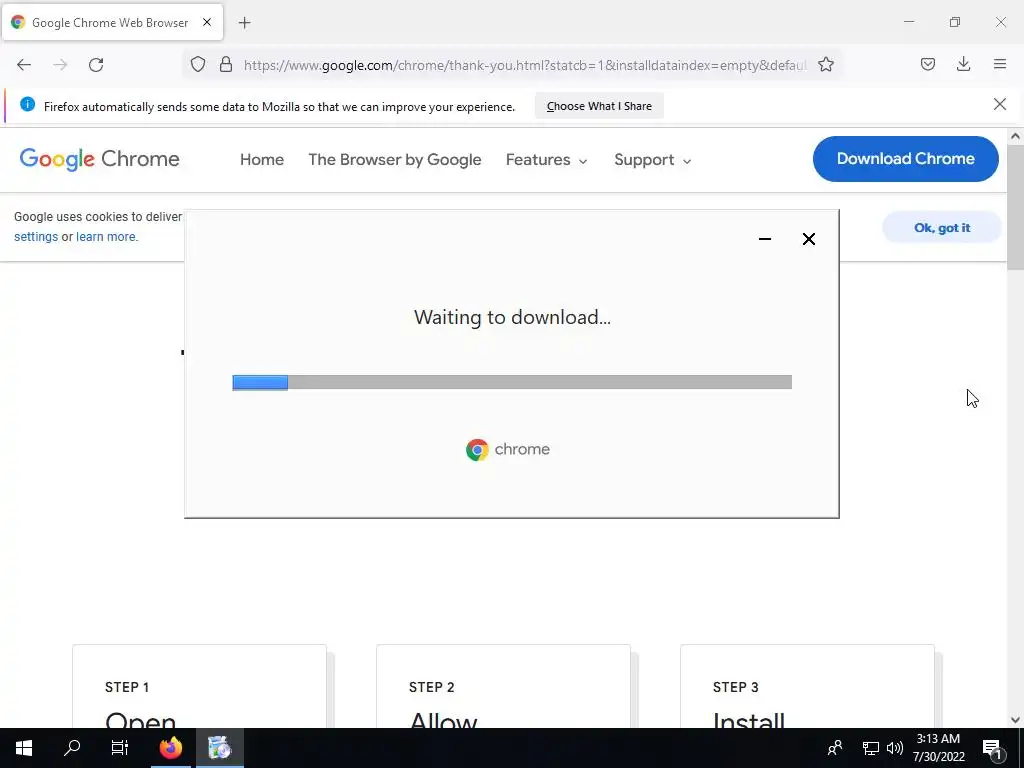Open the tracking protection shield icon
This screenshot has width=1024, height=768.
[198, 64]
